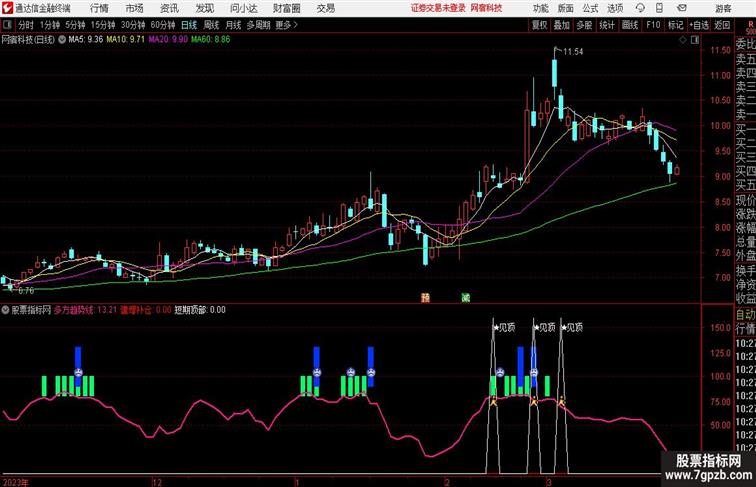This screenshot has width=756, height=487.
Task: Switch to the 60分钟 period tab
Action: click(x=162, y=25)
